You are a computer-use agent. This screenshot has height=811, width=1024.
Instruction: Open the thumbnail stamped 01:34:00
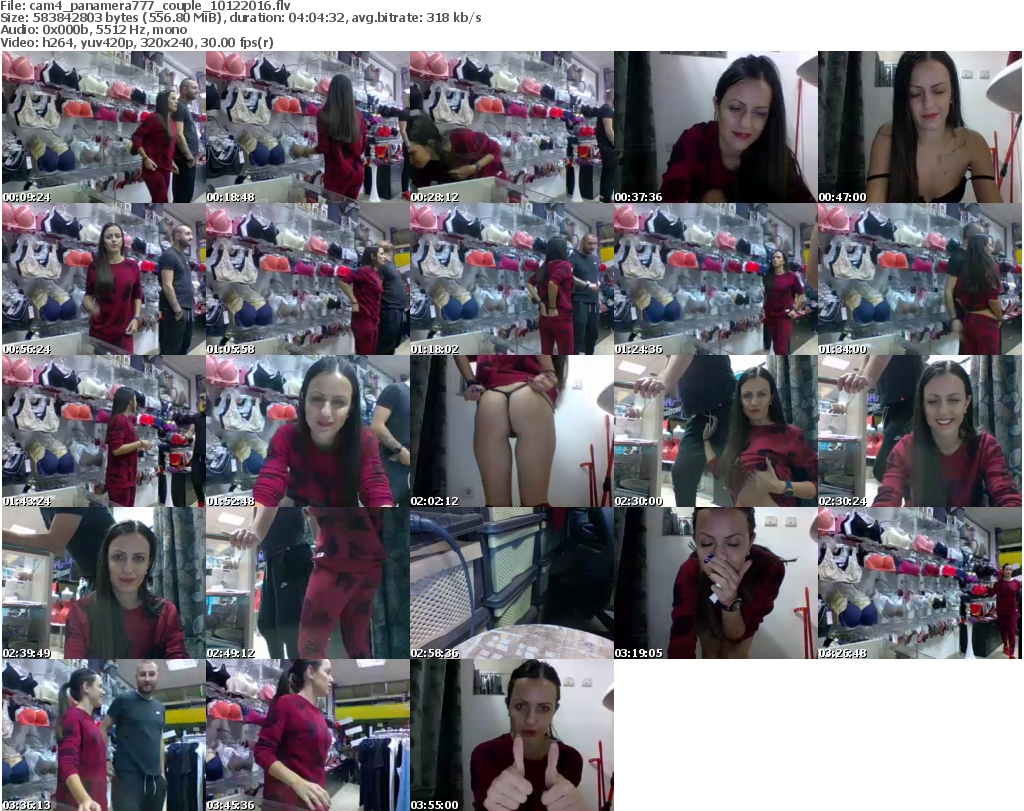[x=920, y=279]
